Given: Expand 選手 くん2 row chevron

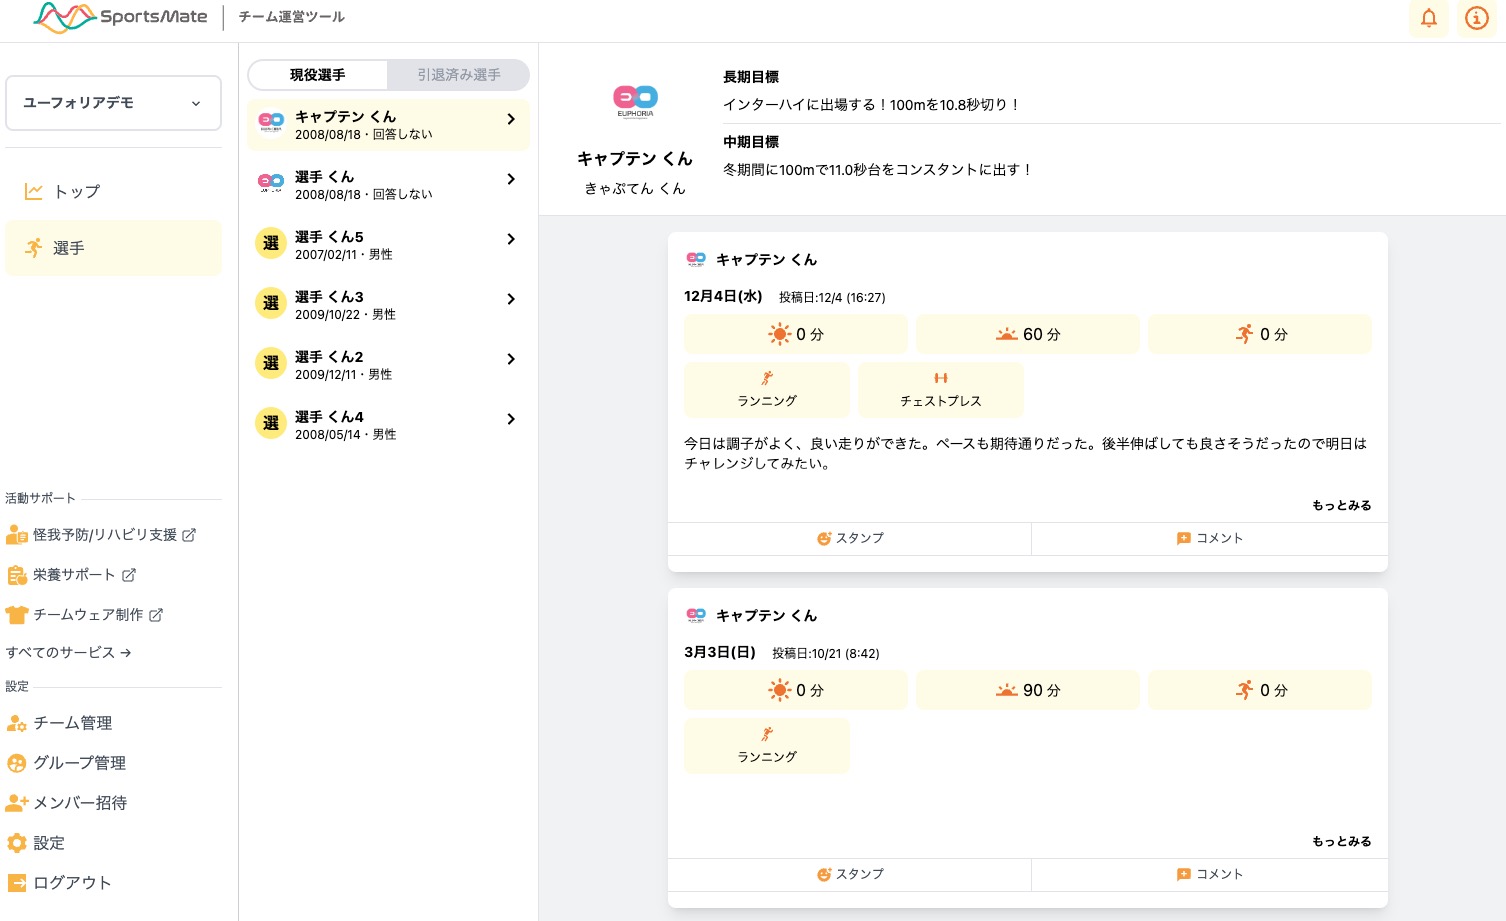Looking at the screenshot, I should [x=511, y=359].
